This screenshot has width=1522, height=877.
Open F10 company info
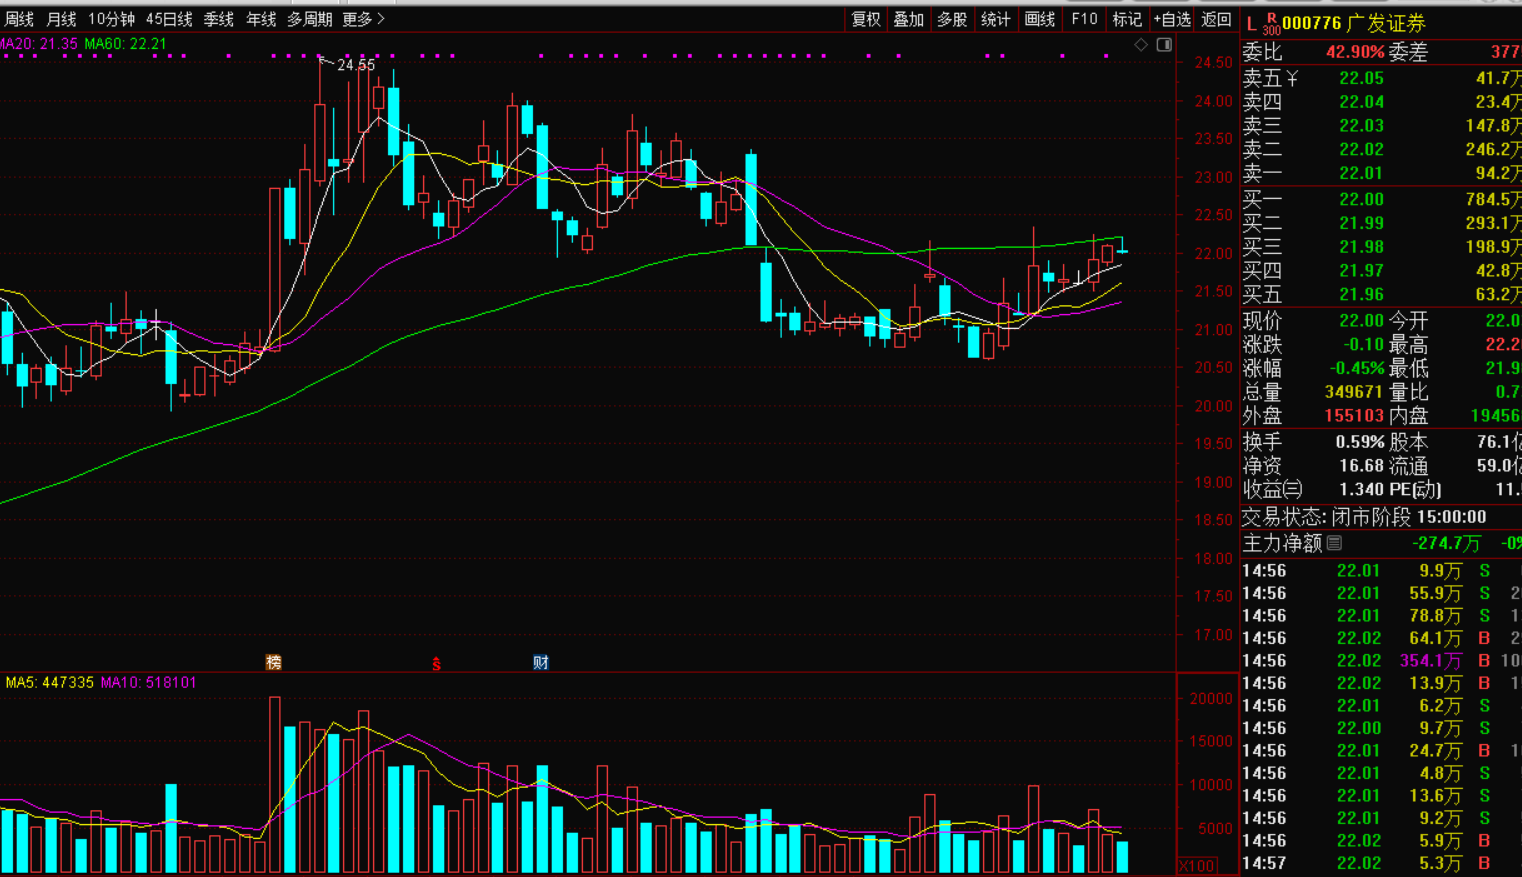tap(1084, 19)
